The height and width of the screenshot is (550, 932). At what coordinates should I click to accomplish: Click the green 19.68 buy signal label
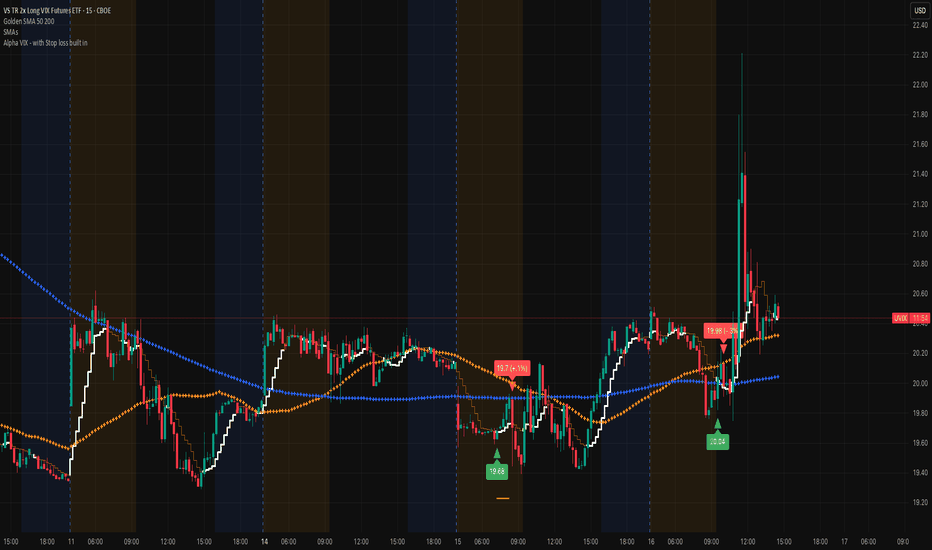point(496,472)
